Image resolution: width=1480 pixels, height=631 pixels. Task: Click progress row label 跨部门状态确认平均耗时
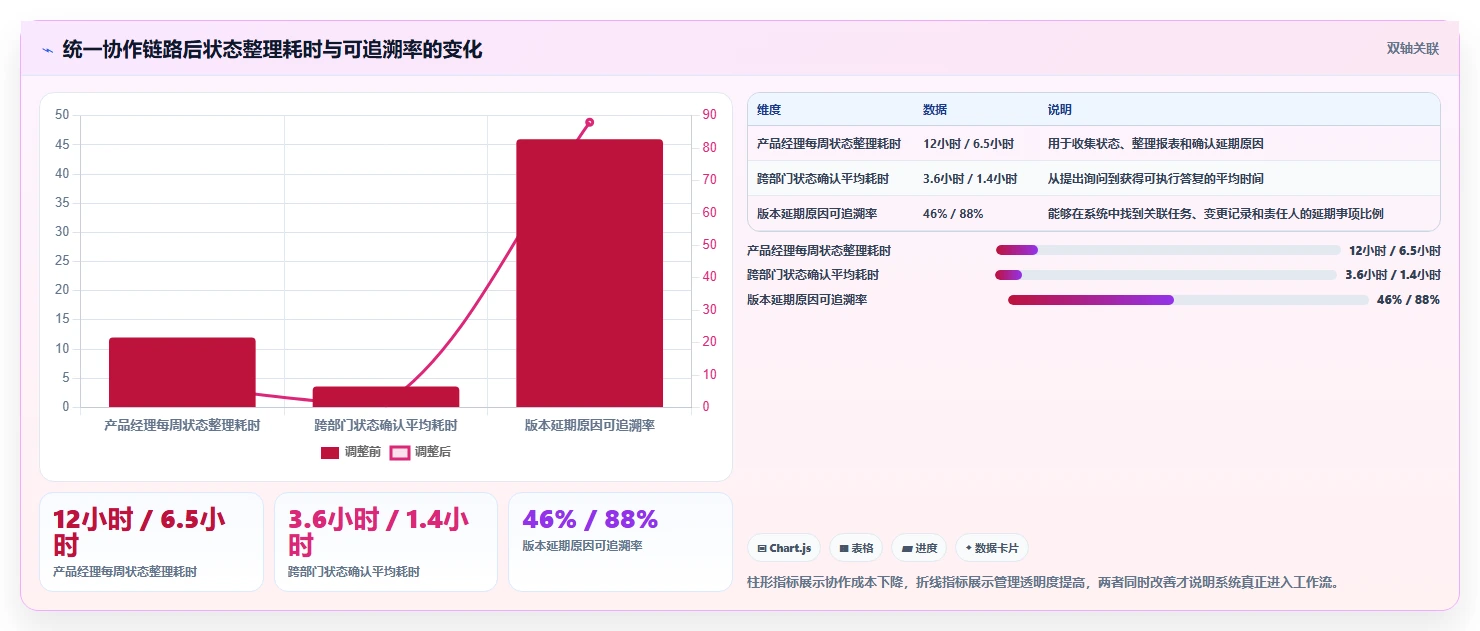tap(813, 275)
